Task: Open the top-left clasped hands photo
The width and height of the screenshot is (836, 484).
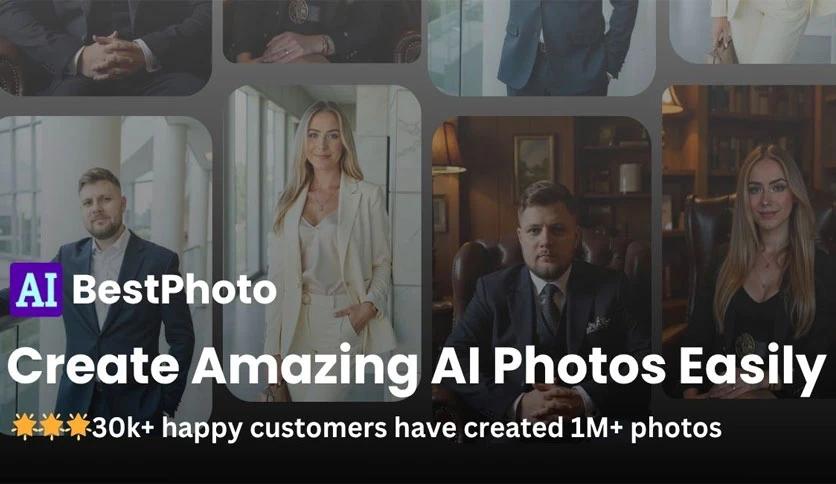Action: coord(106,47)
